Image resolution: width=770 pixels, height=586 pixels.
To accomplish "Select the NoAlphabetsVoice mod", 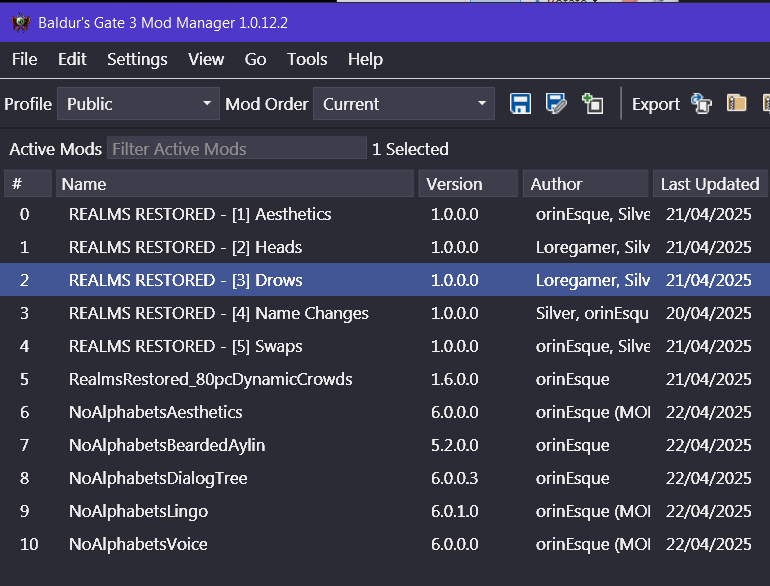I will point(385,543).
